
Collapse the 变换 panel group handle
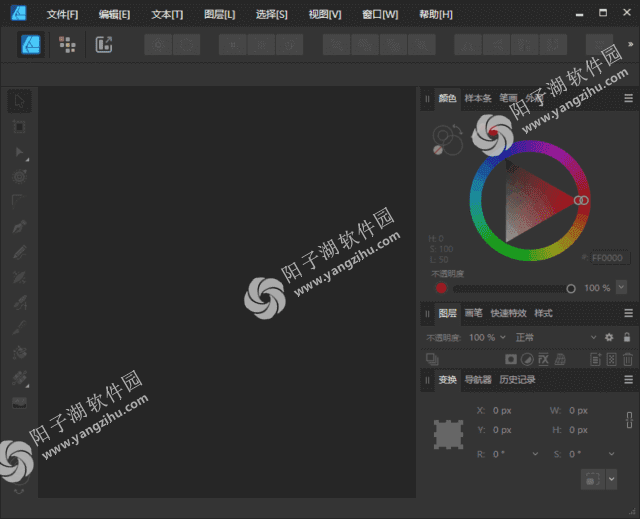427,380
